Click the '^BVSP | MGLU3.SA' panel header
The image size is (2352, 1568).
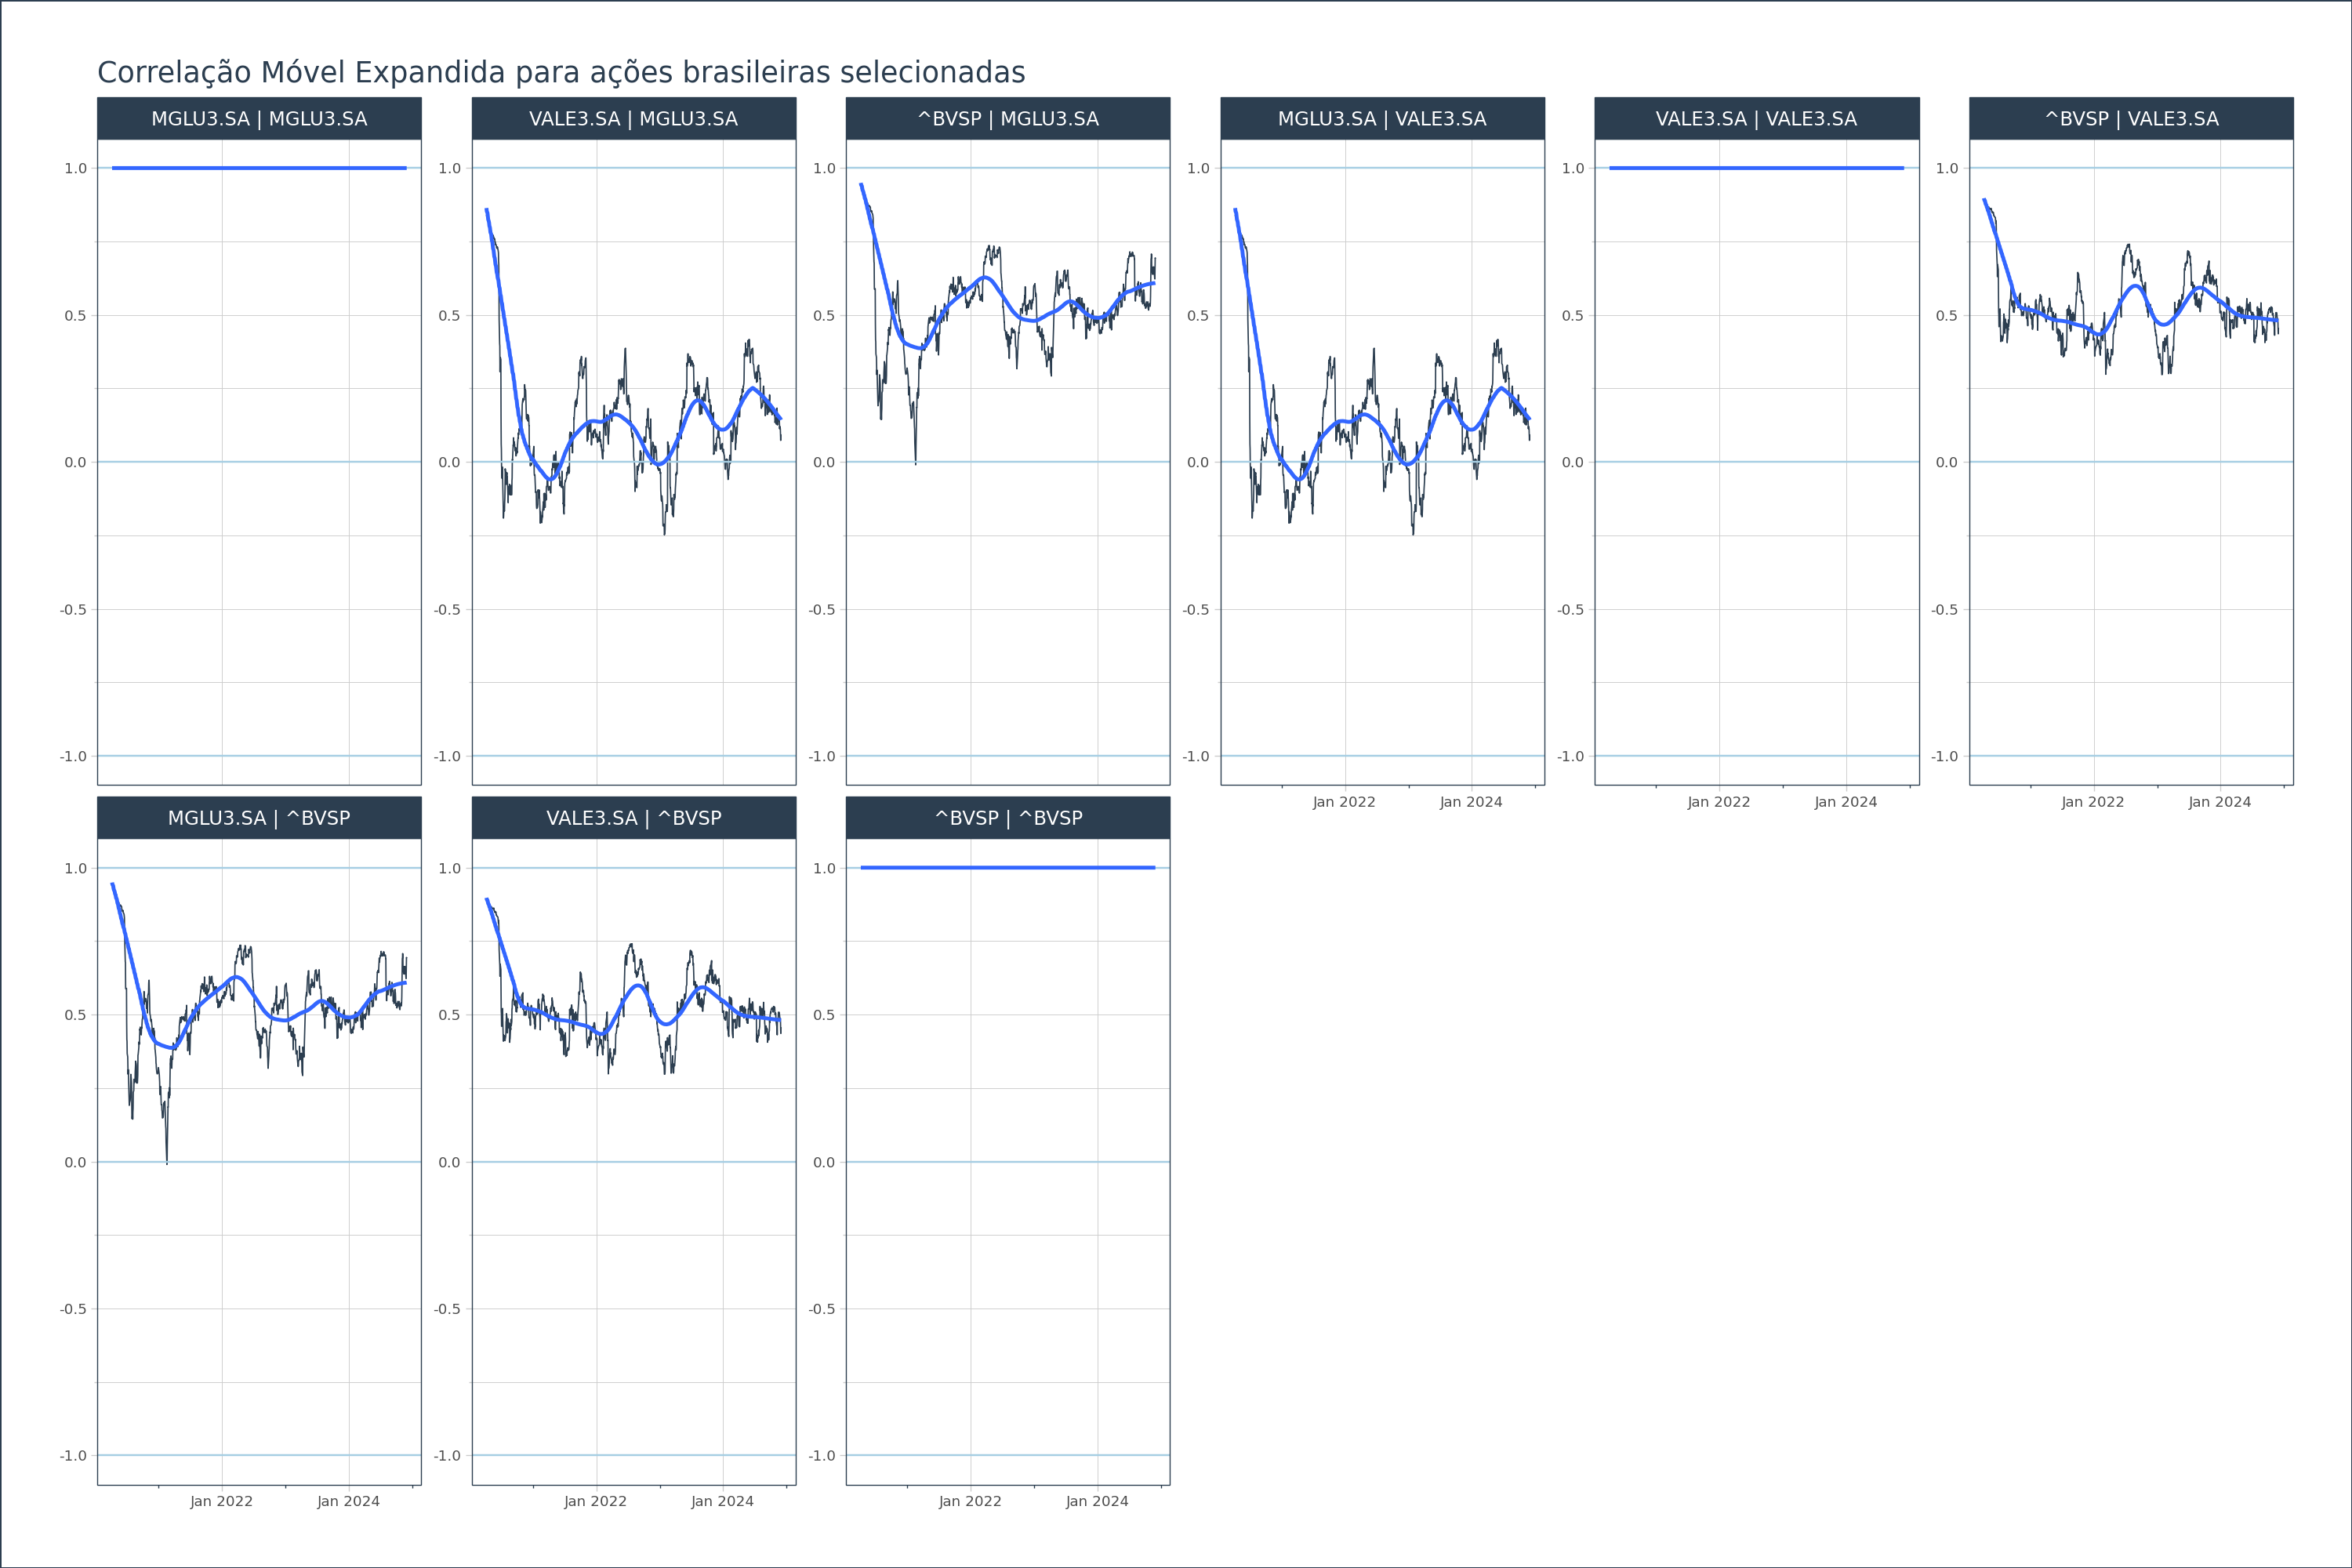(x=1008, y=118)
